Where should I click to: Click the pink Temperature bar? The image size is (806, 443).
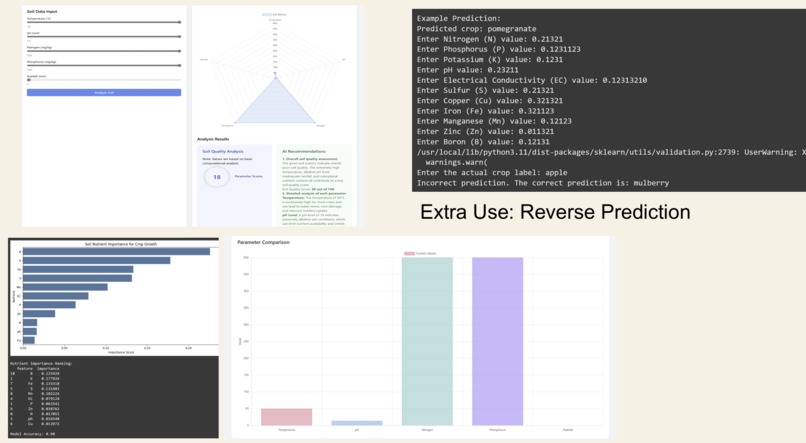click(286, 417)
